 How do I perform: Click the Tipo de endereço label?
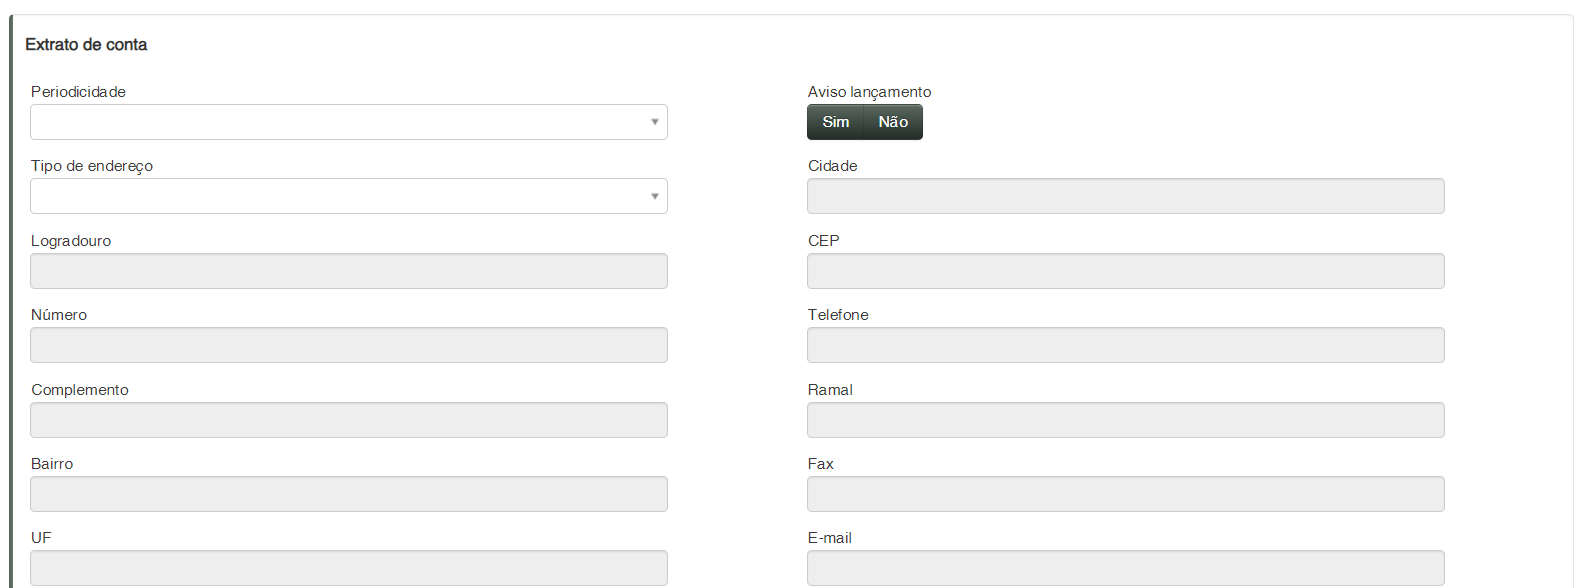point(92,166)
